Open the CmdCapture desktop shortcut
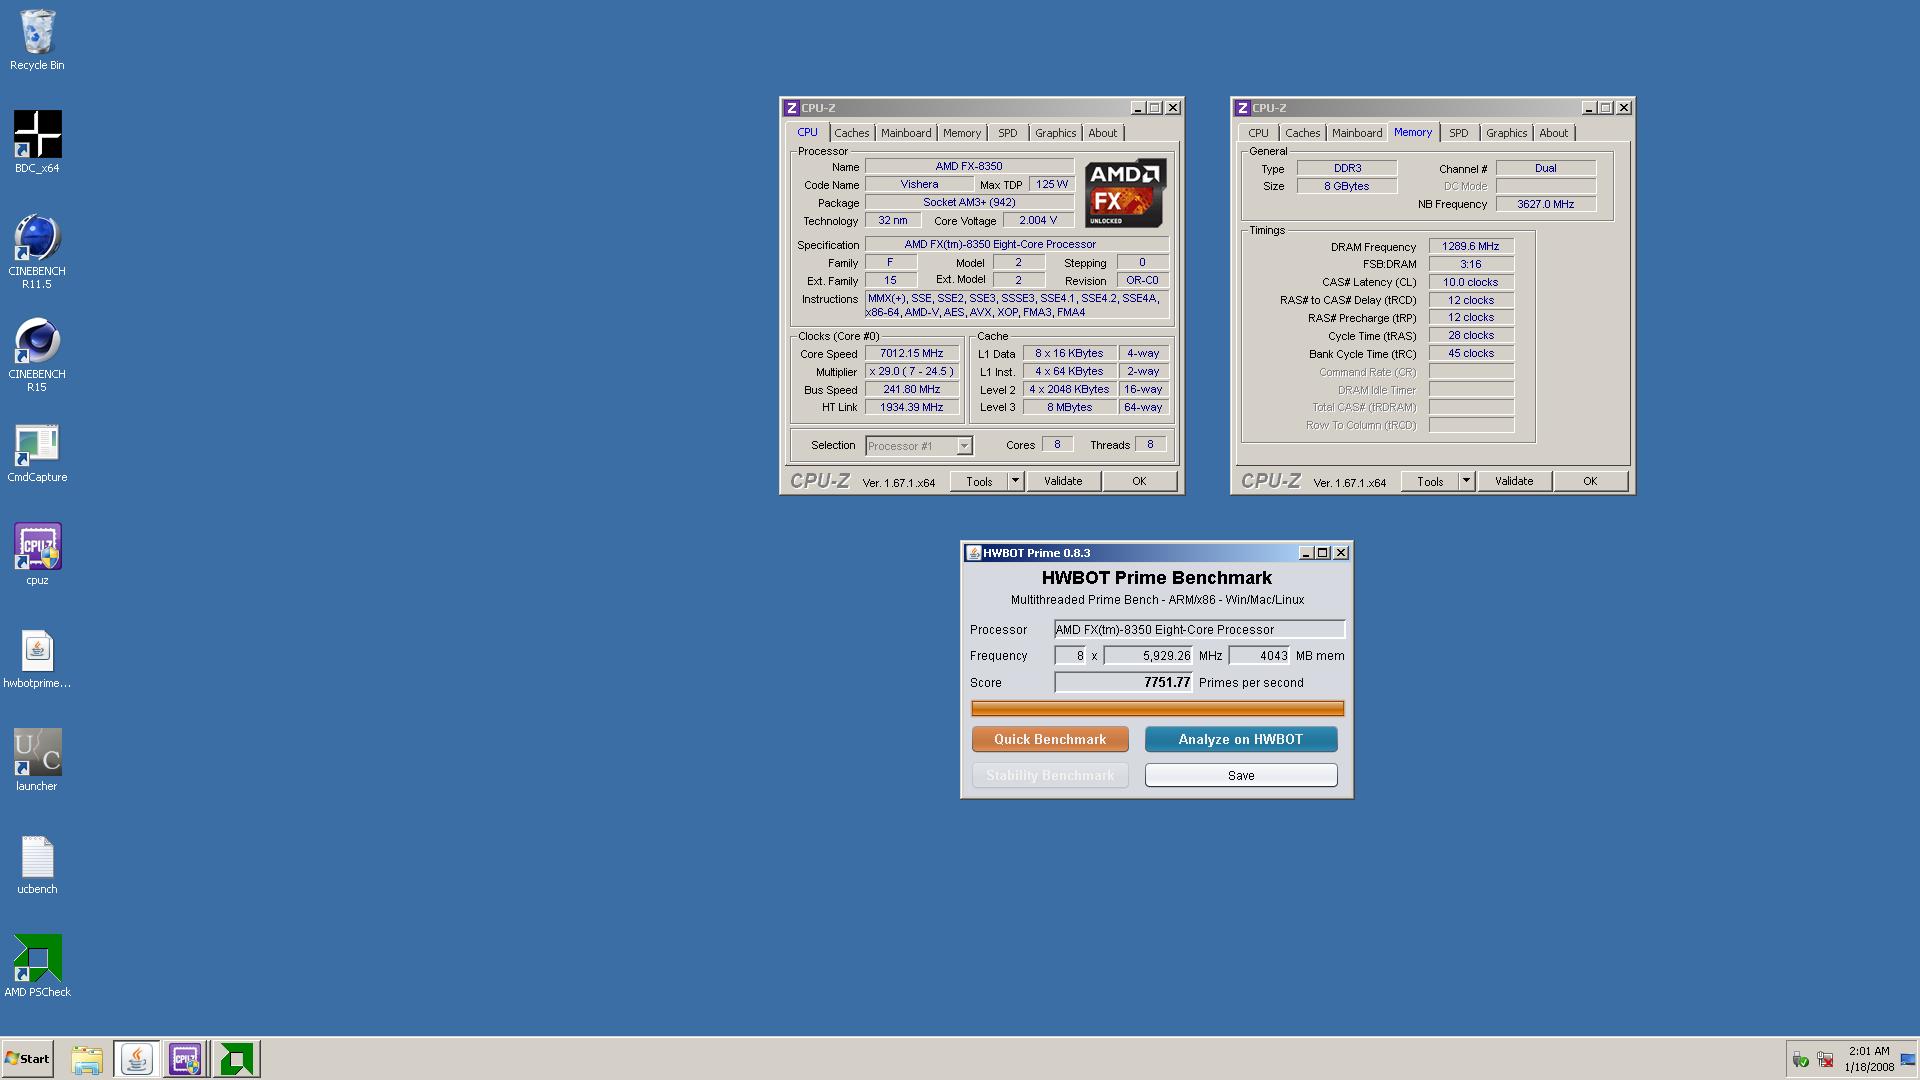The width and height of the screenshot is (1920, 1080). pos(37,453)
